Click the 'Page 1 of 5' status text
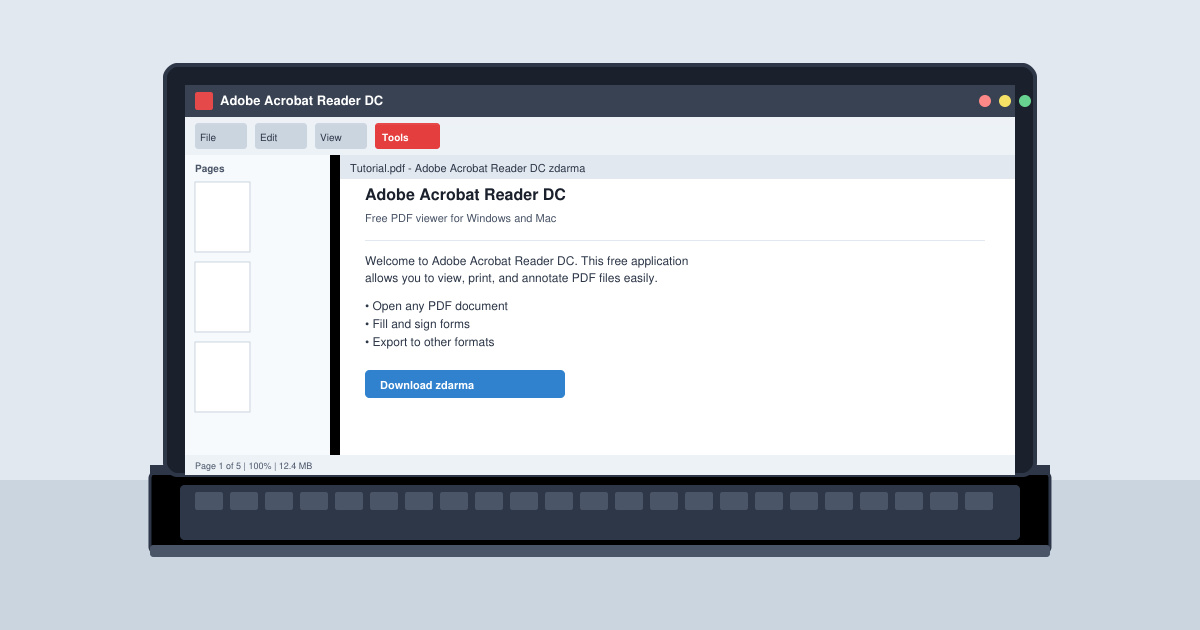The image size is (1200, 630). 219,466
